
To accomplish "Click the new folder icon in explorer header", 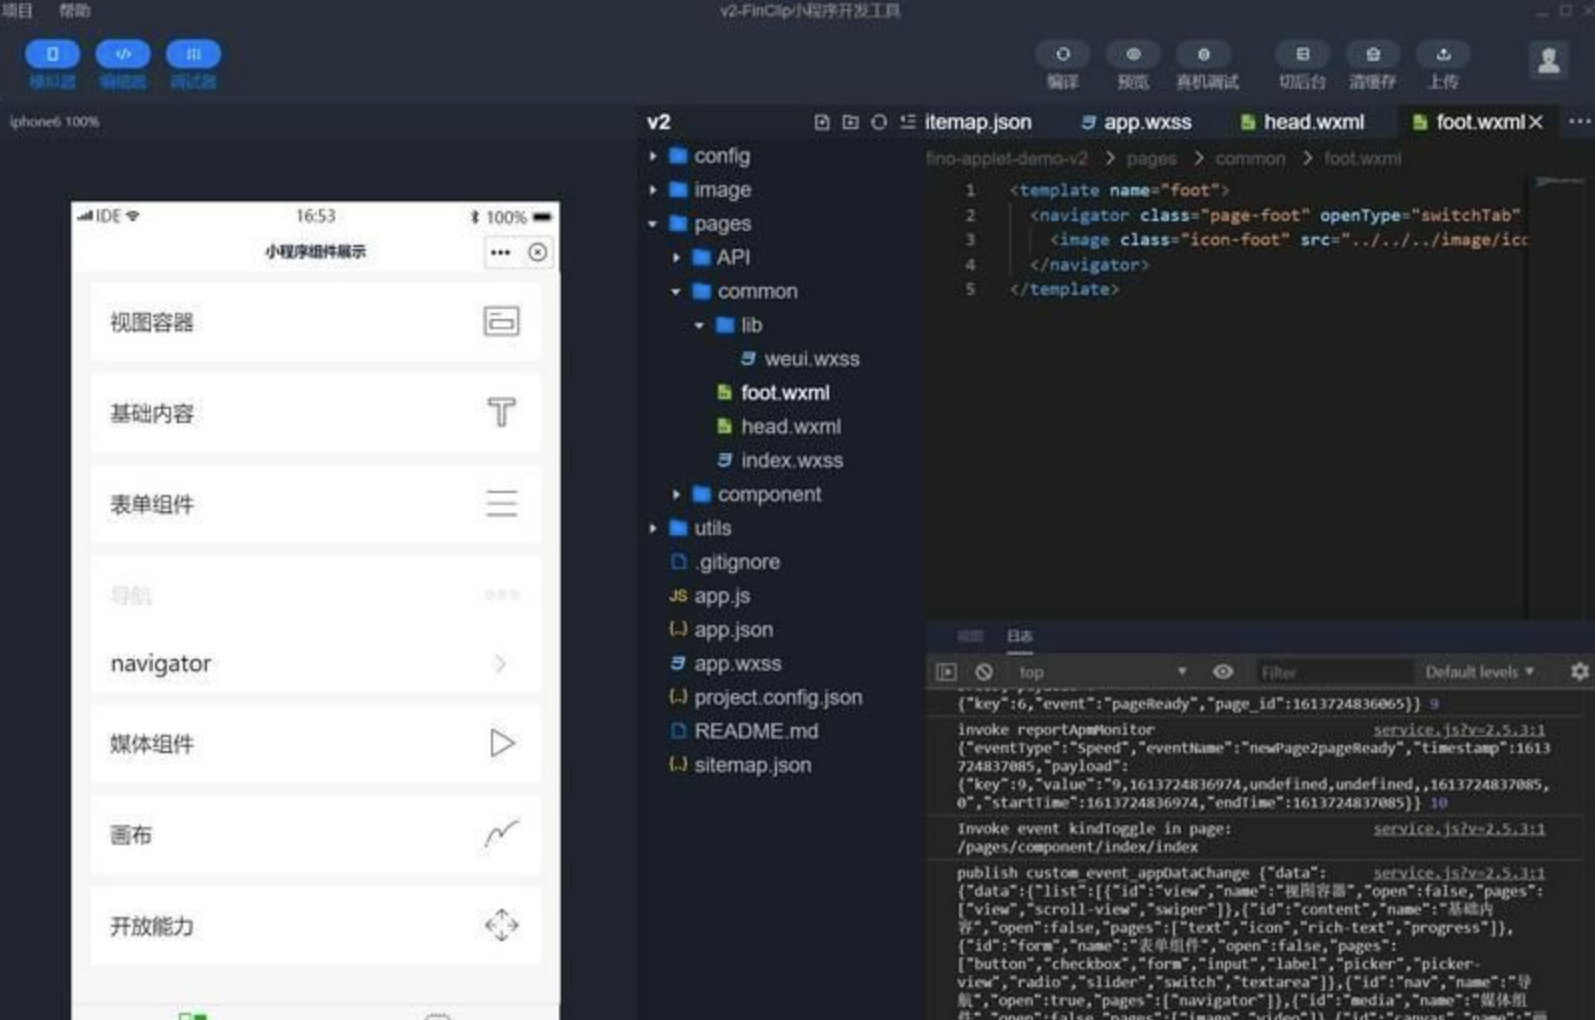I will [850, 122].
